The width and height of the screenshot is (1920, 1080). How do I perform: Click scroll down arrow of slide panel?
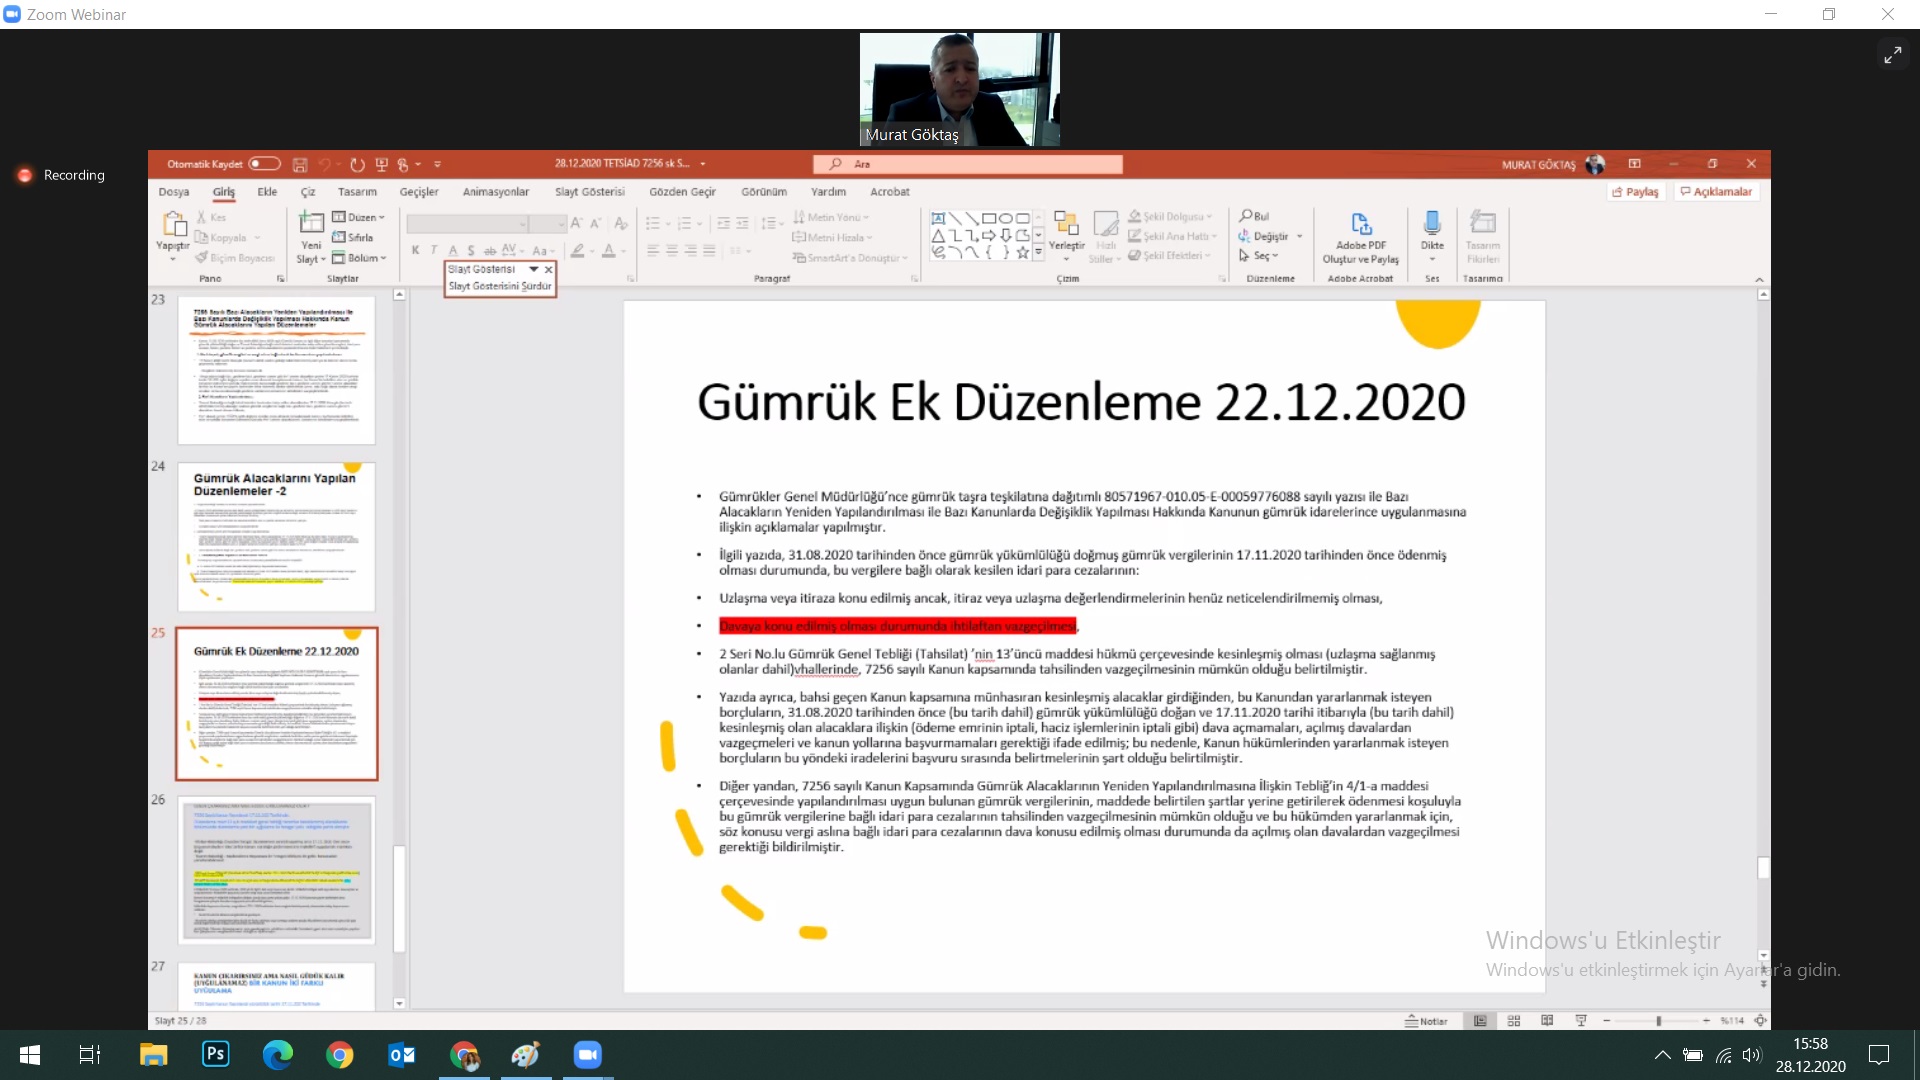[399, 1003]
